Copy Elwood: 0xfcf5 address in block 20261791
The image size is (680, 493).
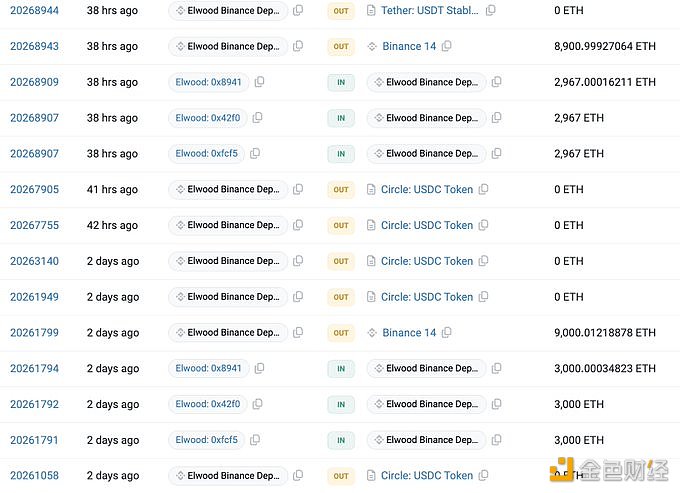[255, 440]
